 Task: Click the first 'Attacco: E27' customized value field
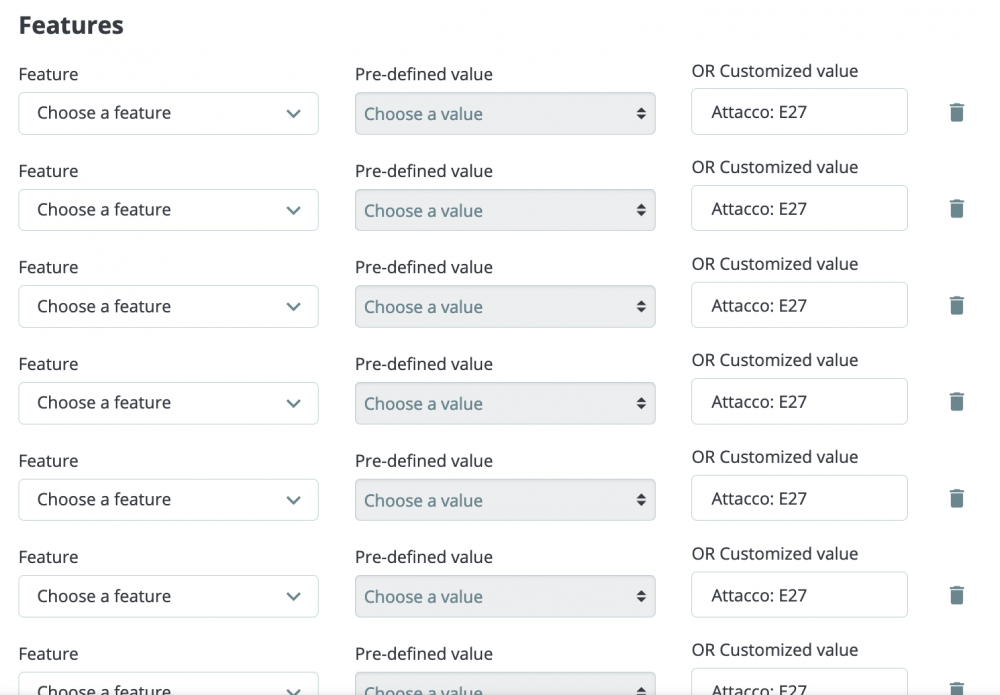[x=799, y=112]
